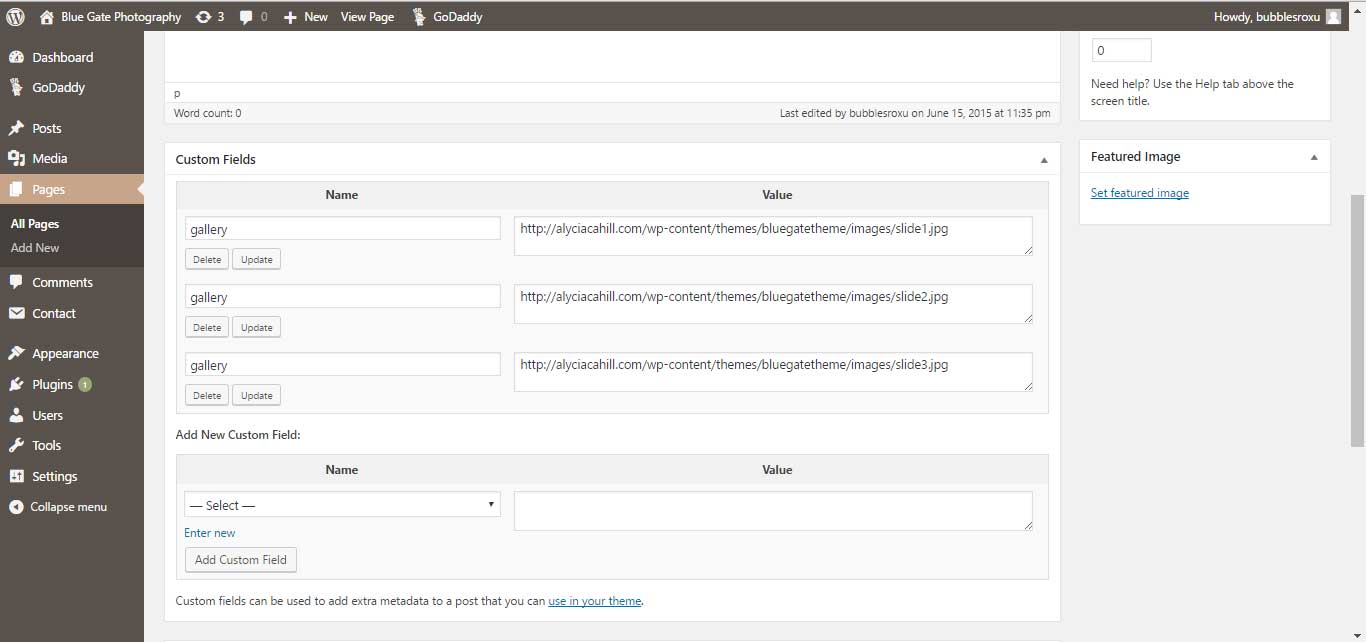Open the Media library section
Screen dimensions: 1366x642
49,158
